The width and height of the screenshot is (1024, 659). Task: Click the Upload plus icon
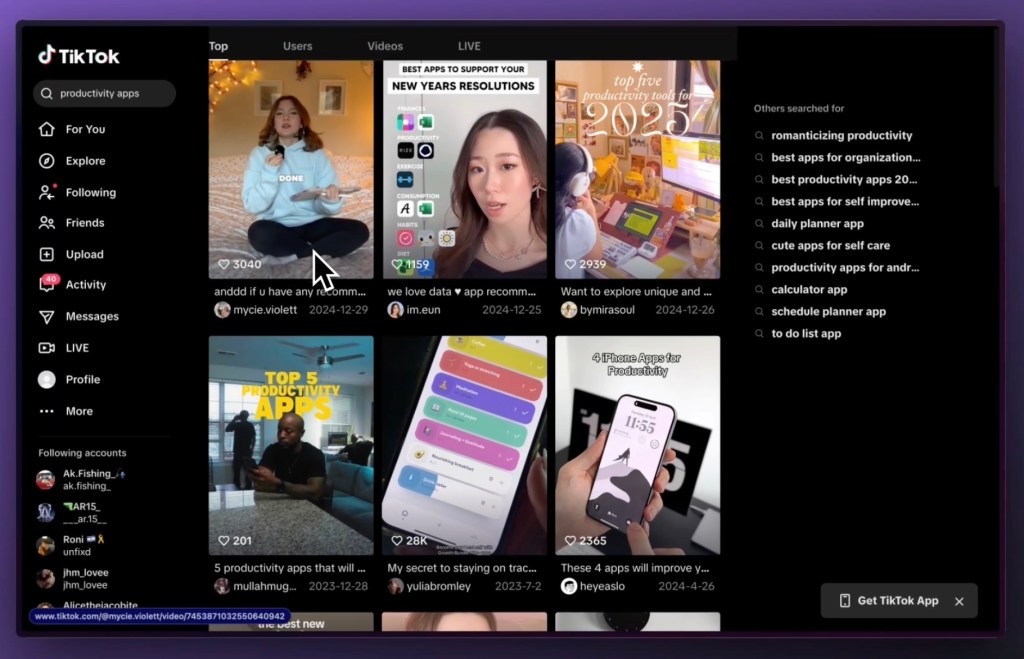[x=46, y=254]
